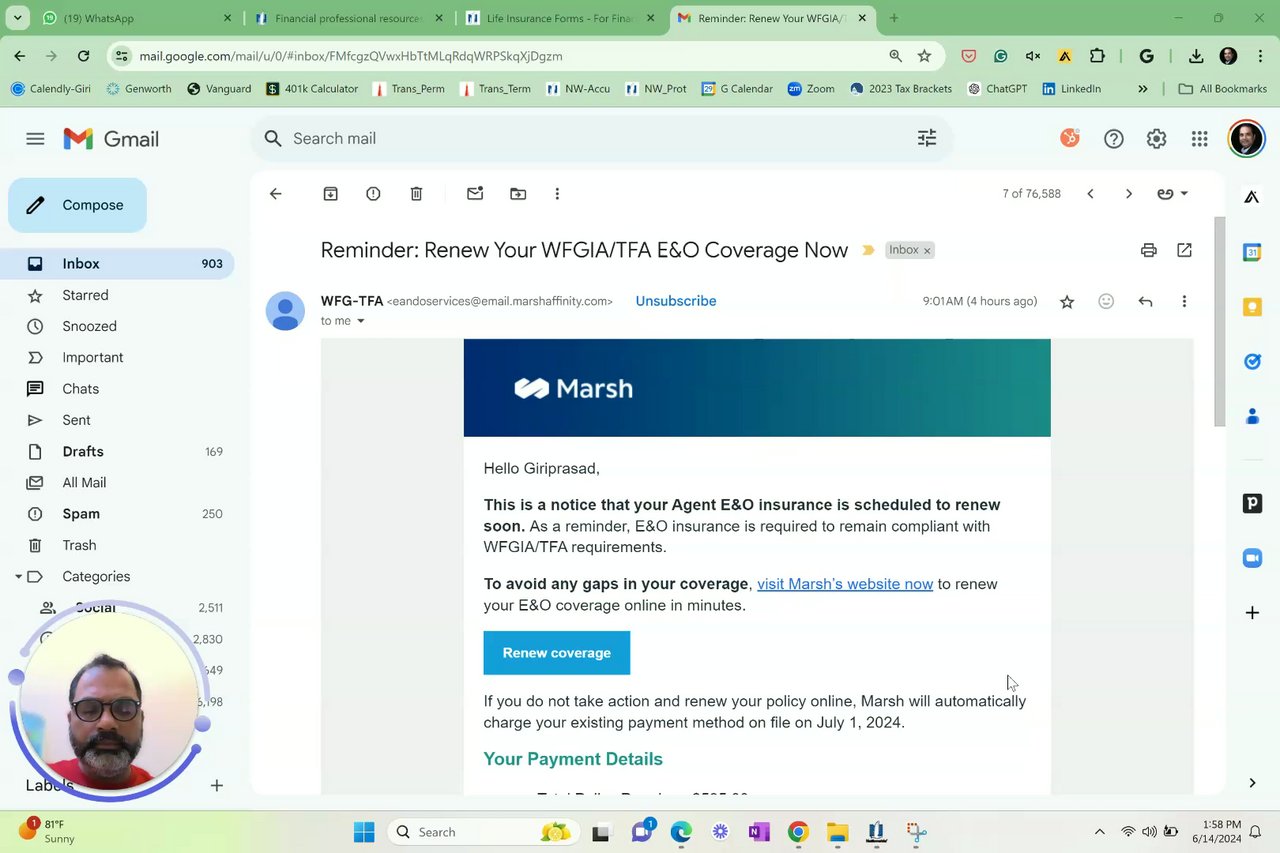Open the message More menu beside Reply
The height and width of the screenshot is (853, 1280).
tap(1184, 301)
